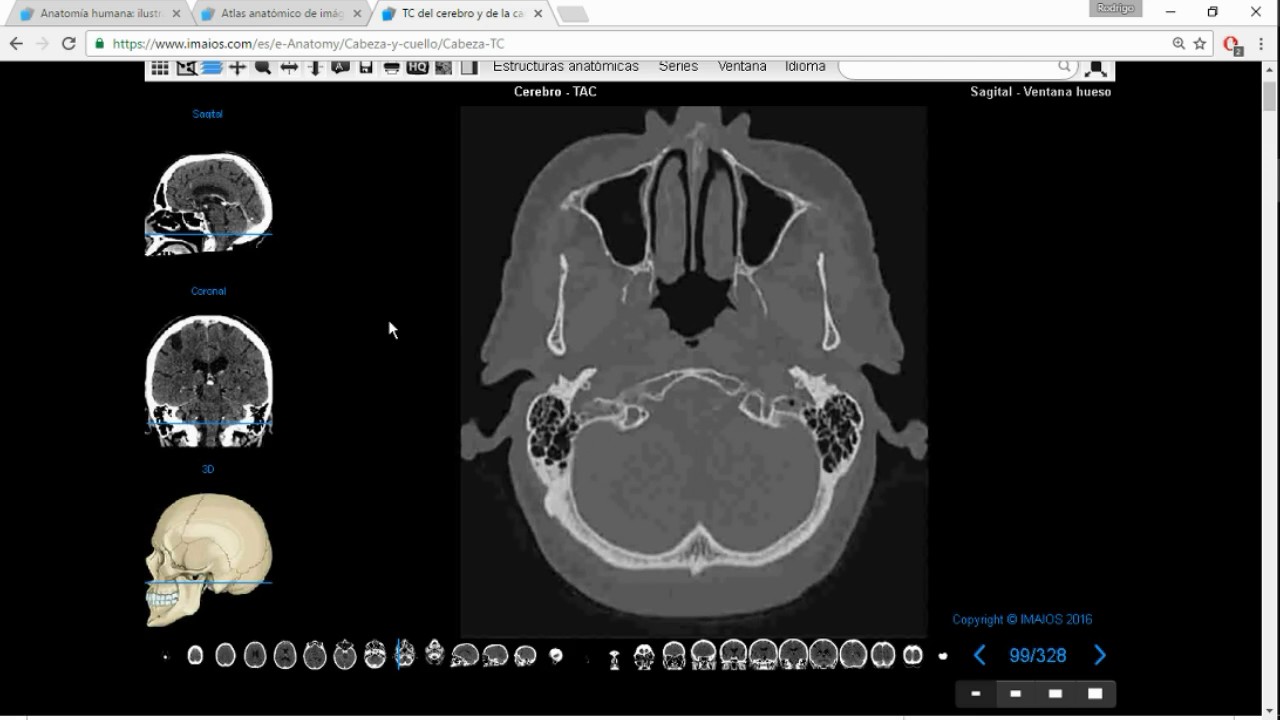Click the red extension icon in Chrome toolbar
The image size is (1280, 720).
(x=1232, y=45)
